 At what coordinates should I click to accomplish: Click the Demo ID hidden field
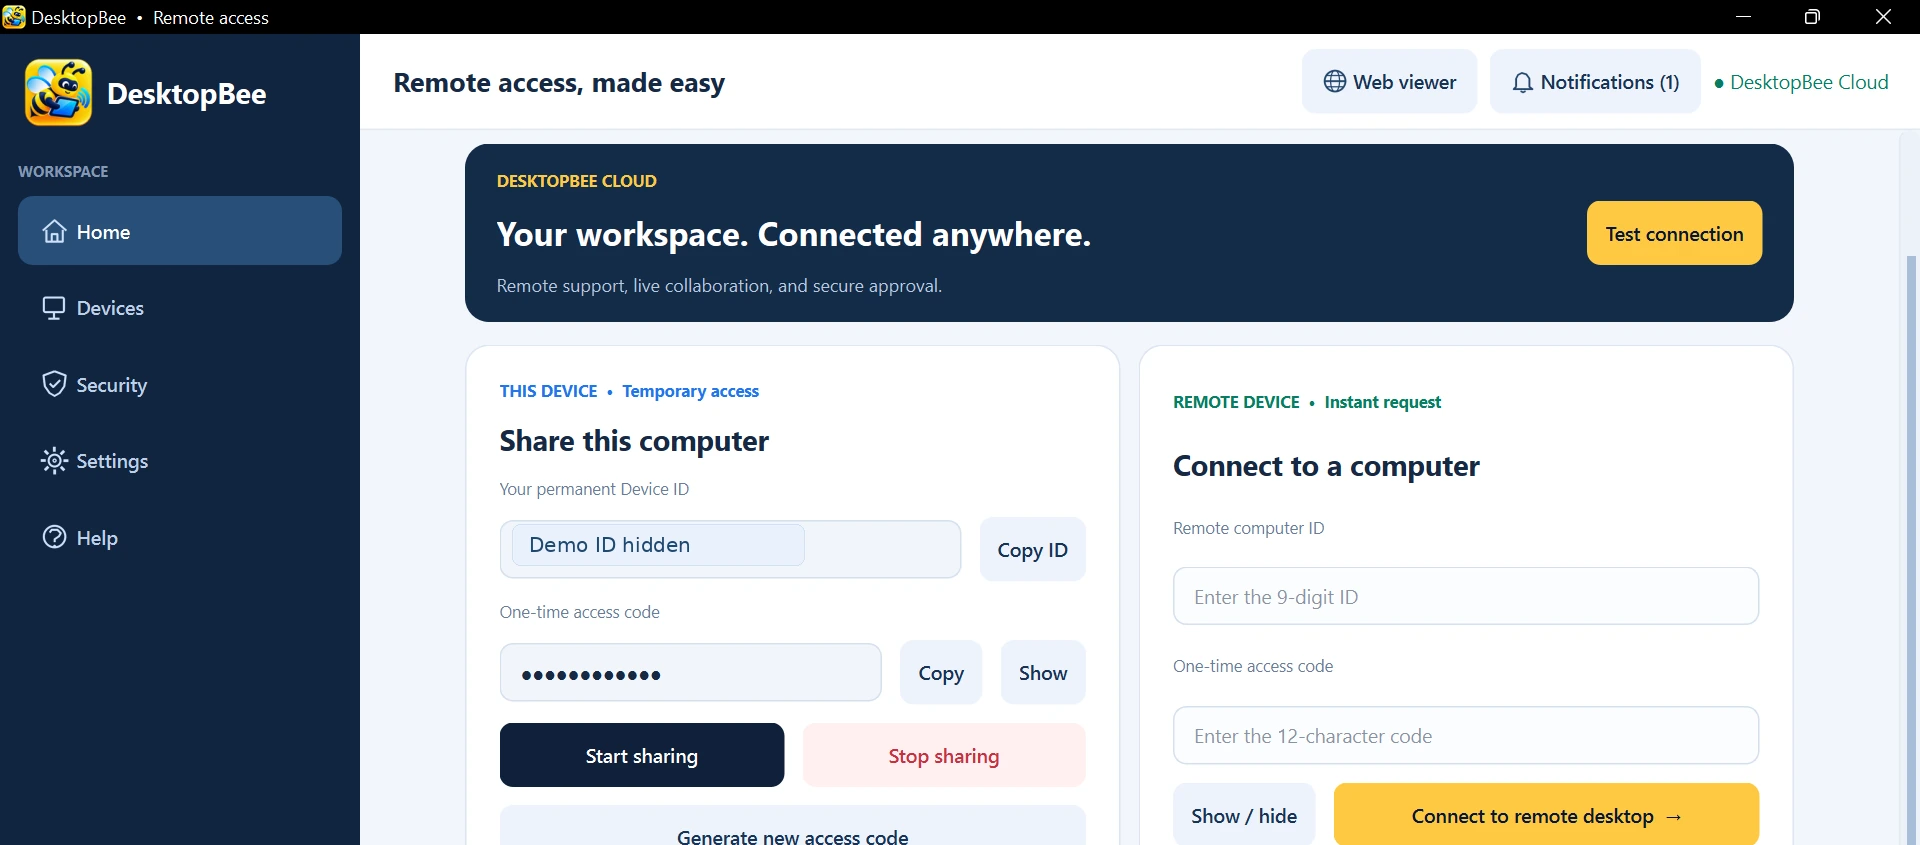pyautogui.click(x=730, y=548)
